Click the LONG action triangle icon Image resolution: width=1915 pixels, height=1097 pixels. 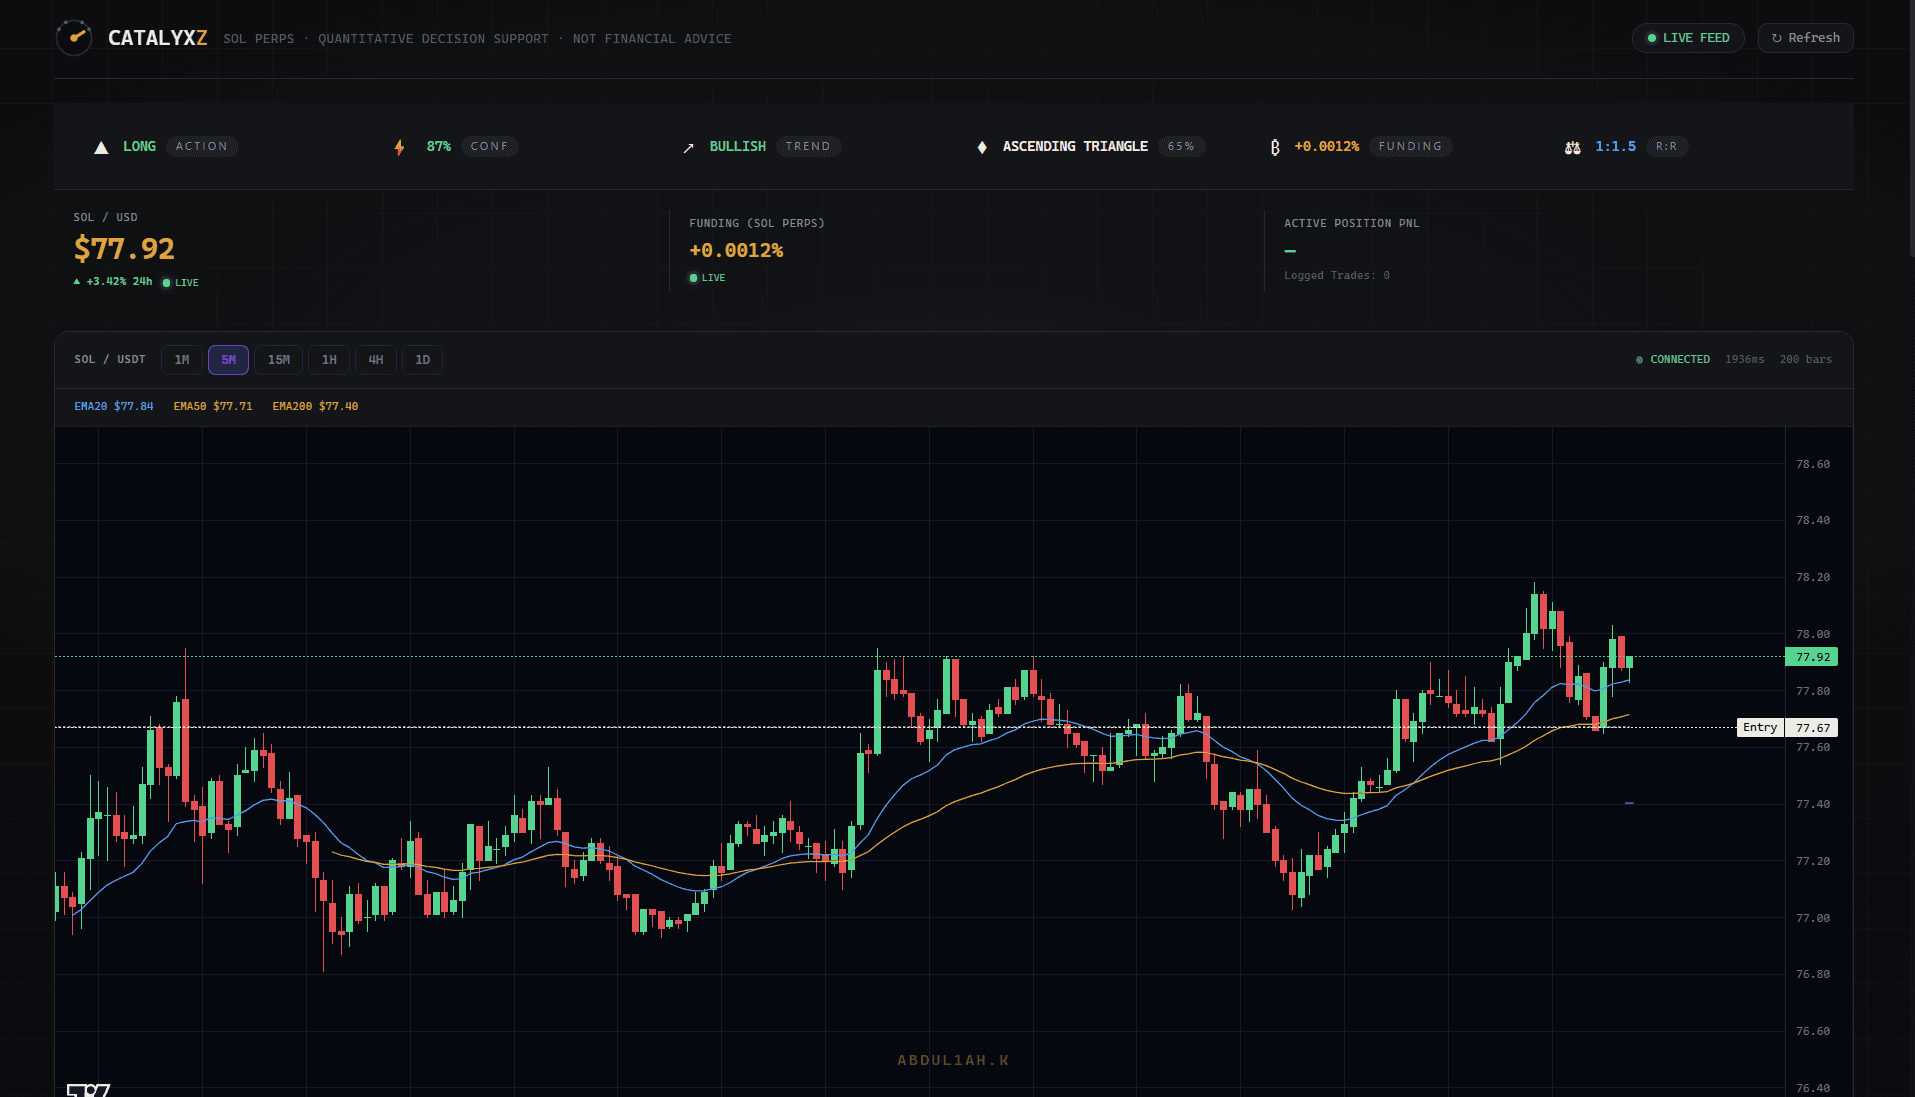(101, 147)
